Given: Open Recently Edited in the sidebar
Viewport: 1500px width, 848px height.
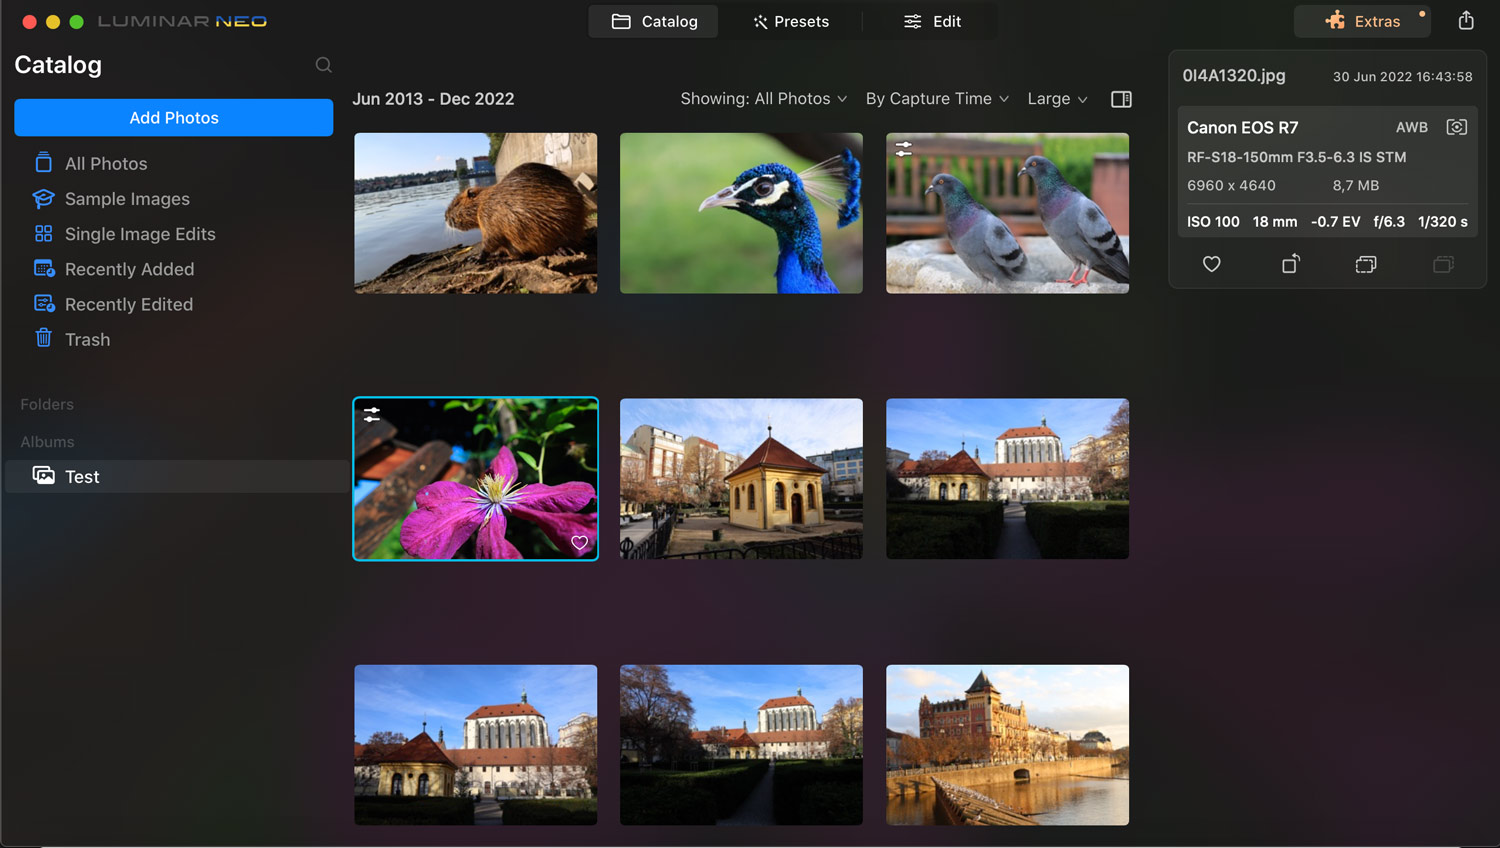Looking at the screenshot, I should point(128,305).
